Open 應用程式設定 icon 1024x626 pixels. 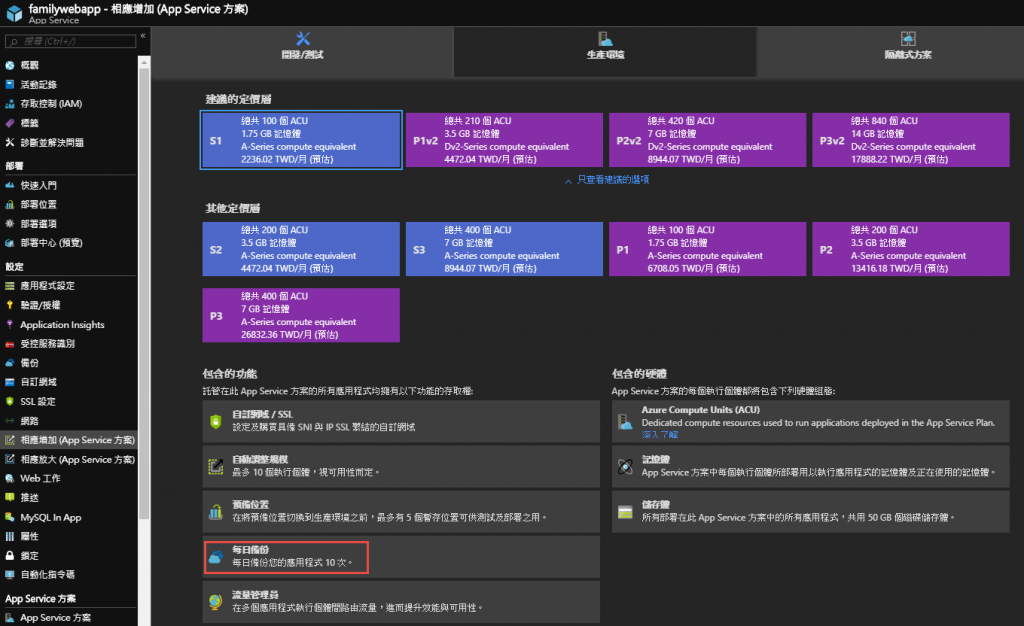pyautogui.click(x=10, y=285)
